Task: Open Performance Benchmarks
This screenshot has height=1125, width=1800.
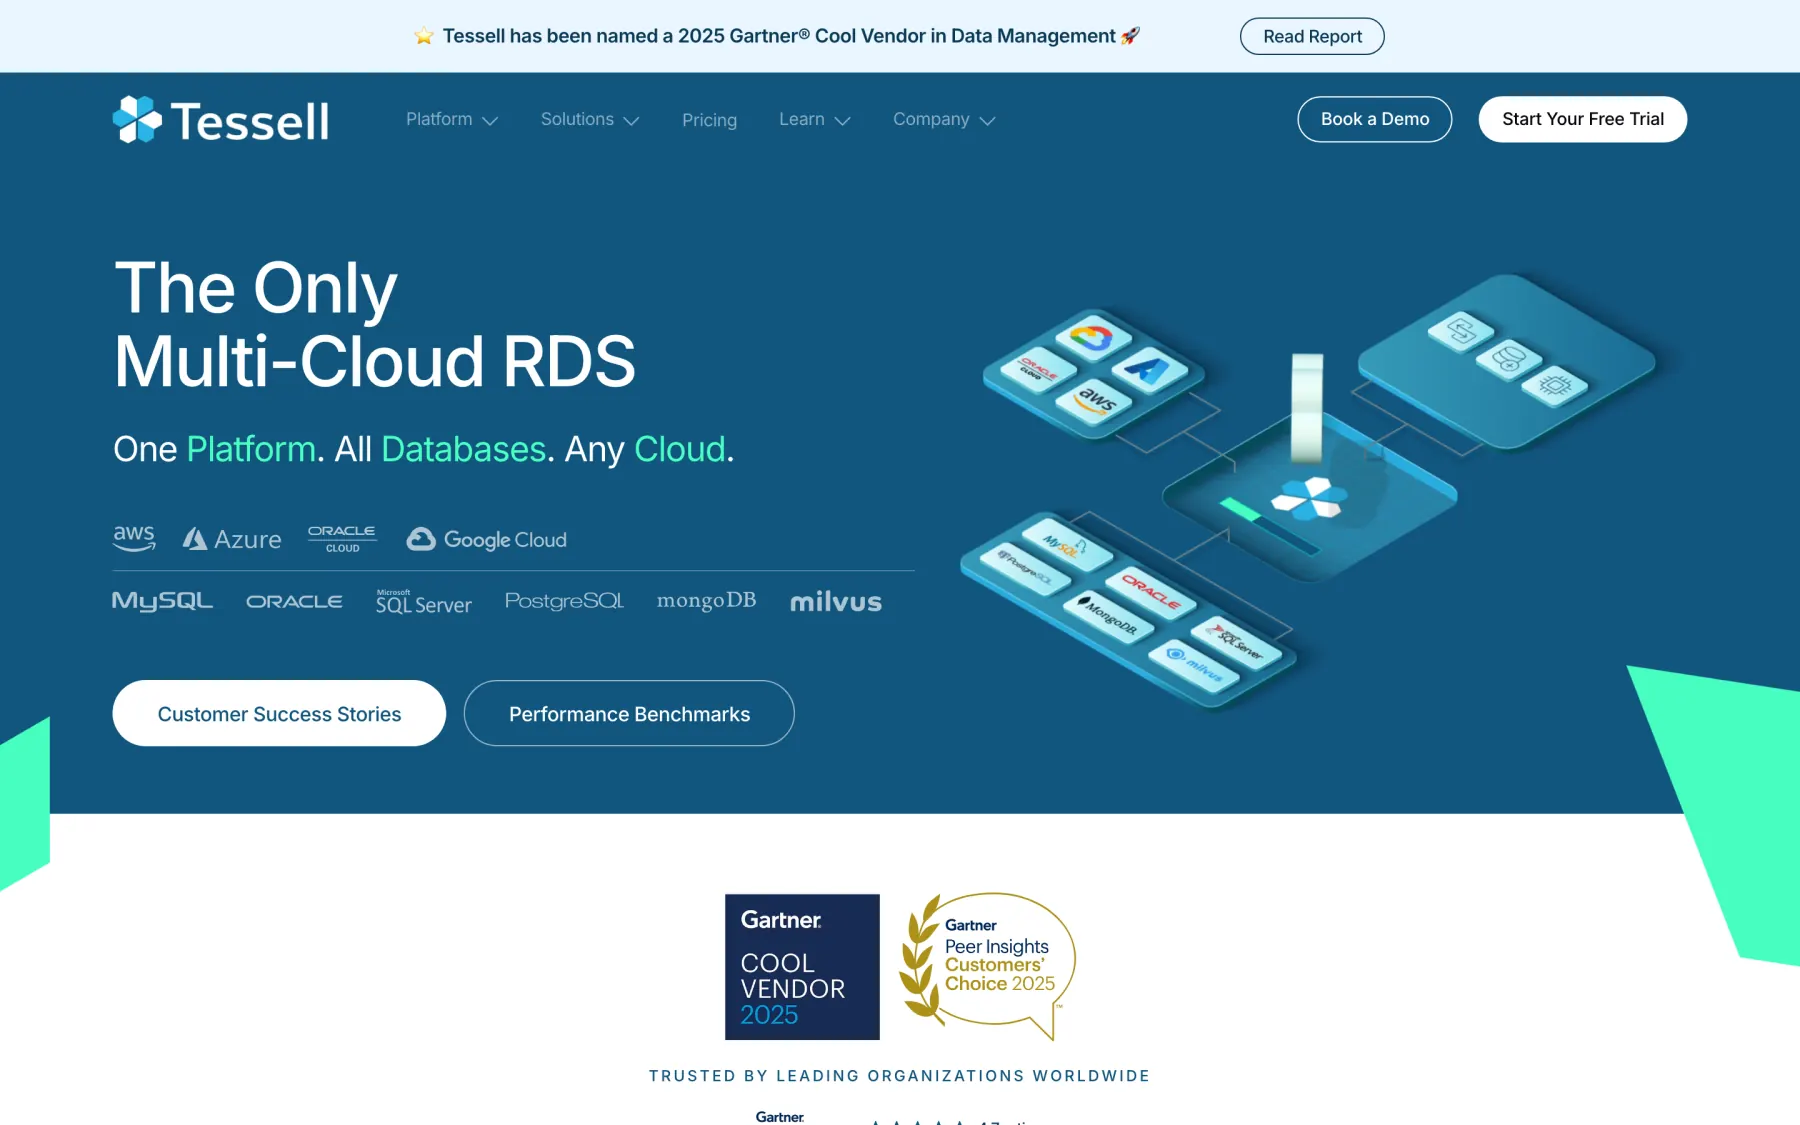Action: click(629, 713)
